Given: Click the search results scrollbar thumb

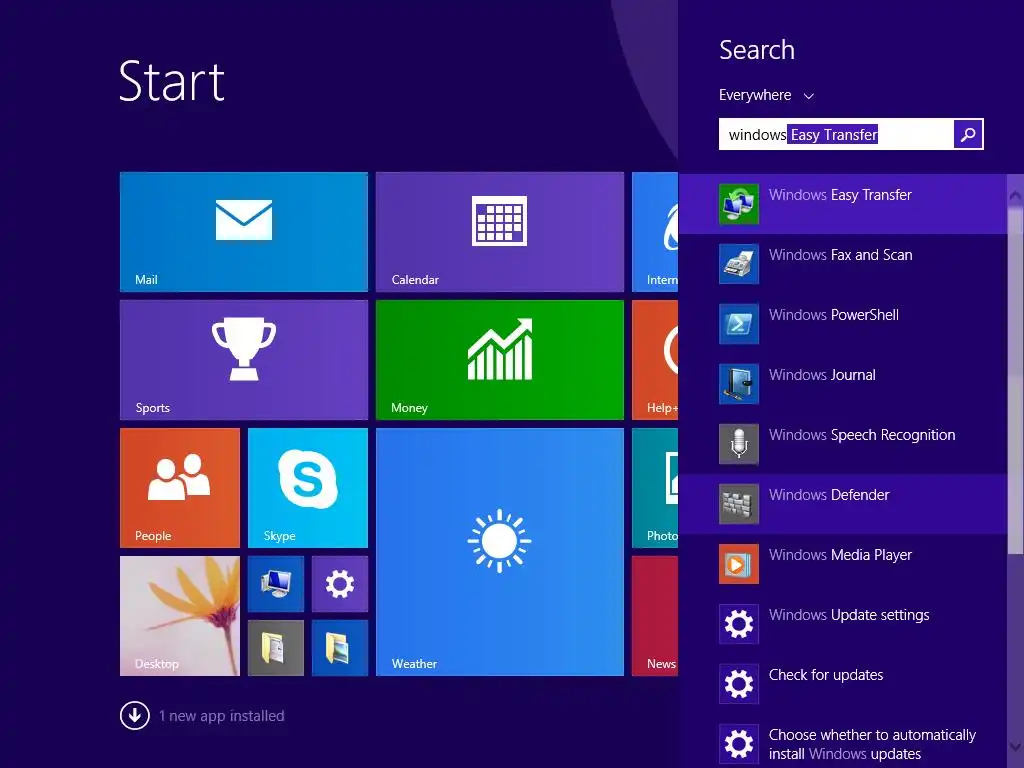Looking at the screenshot, I should tap(1016, 379).
